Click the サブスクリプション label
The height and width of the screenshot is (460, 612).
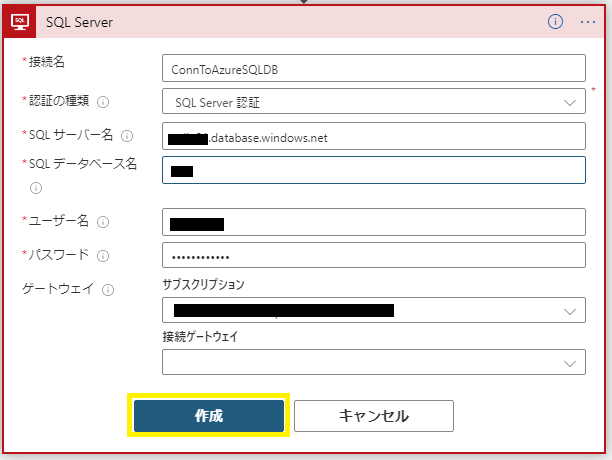[x=203, y=284]
